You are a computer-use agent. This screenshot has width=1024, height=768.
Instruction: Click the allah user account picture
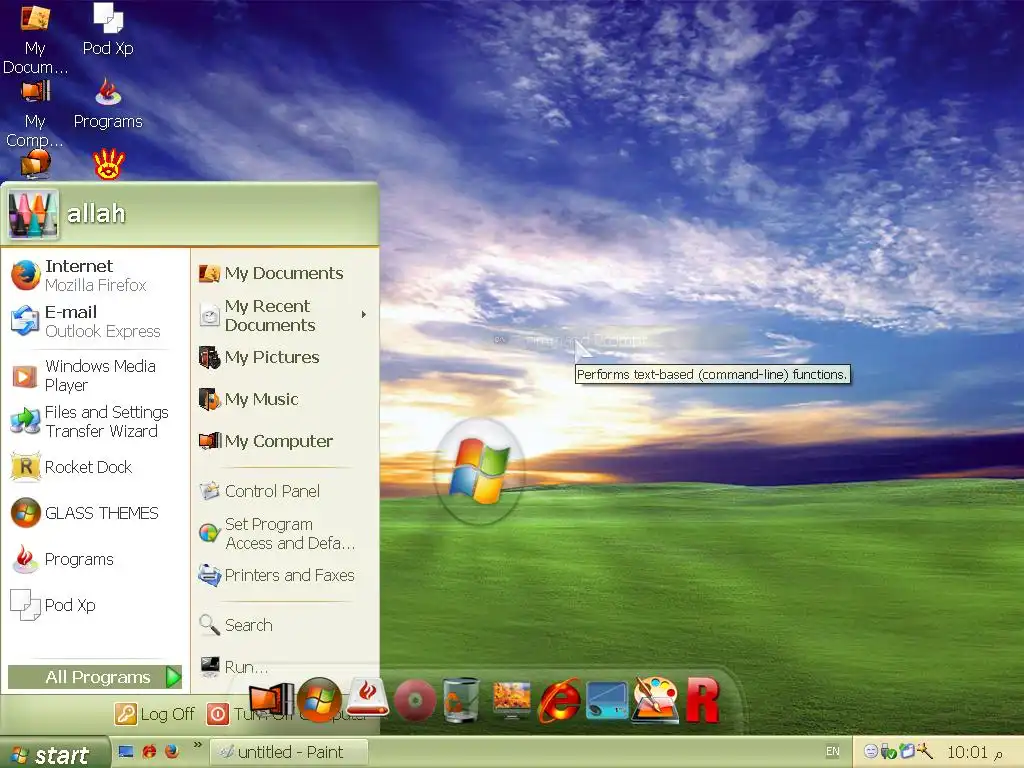(x=33, y=214)
